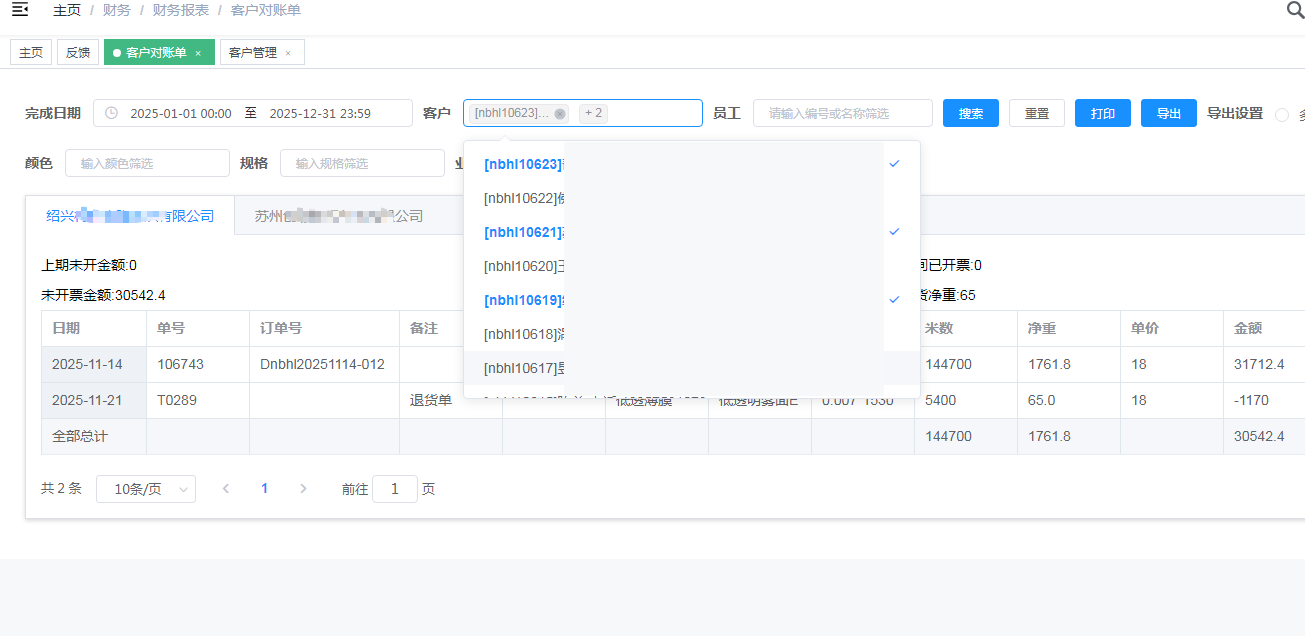
Task: Collapse the sidebar with the hamburger icon
Action: pyautogui.click(x=19, y=10)
